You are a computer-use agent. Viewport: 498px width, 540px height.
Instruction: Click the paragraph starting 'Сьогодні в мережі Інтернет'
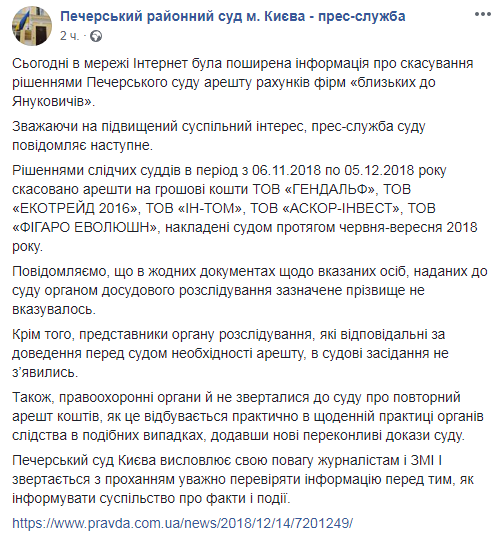point(242,82)
